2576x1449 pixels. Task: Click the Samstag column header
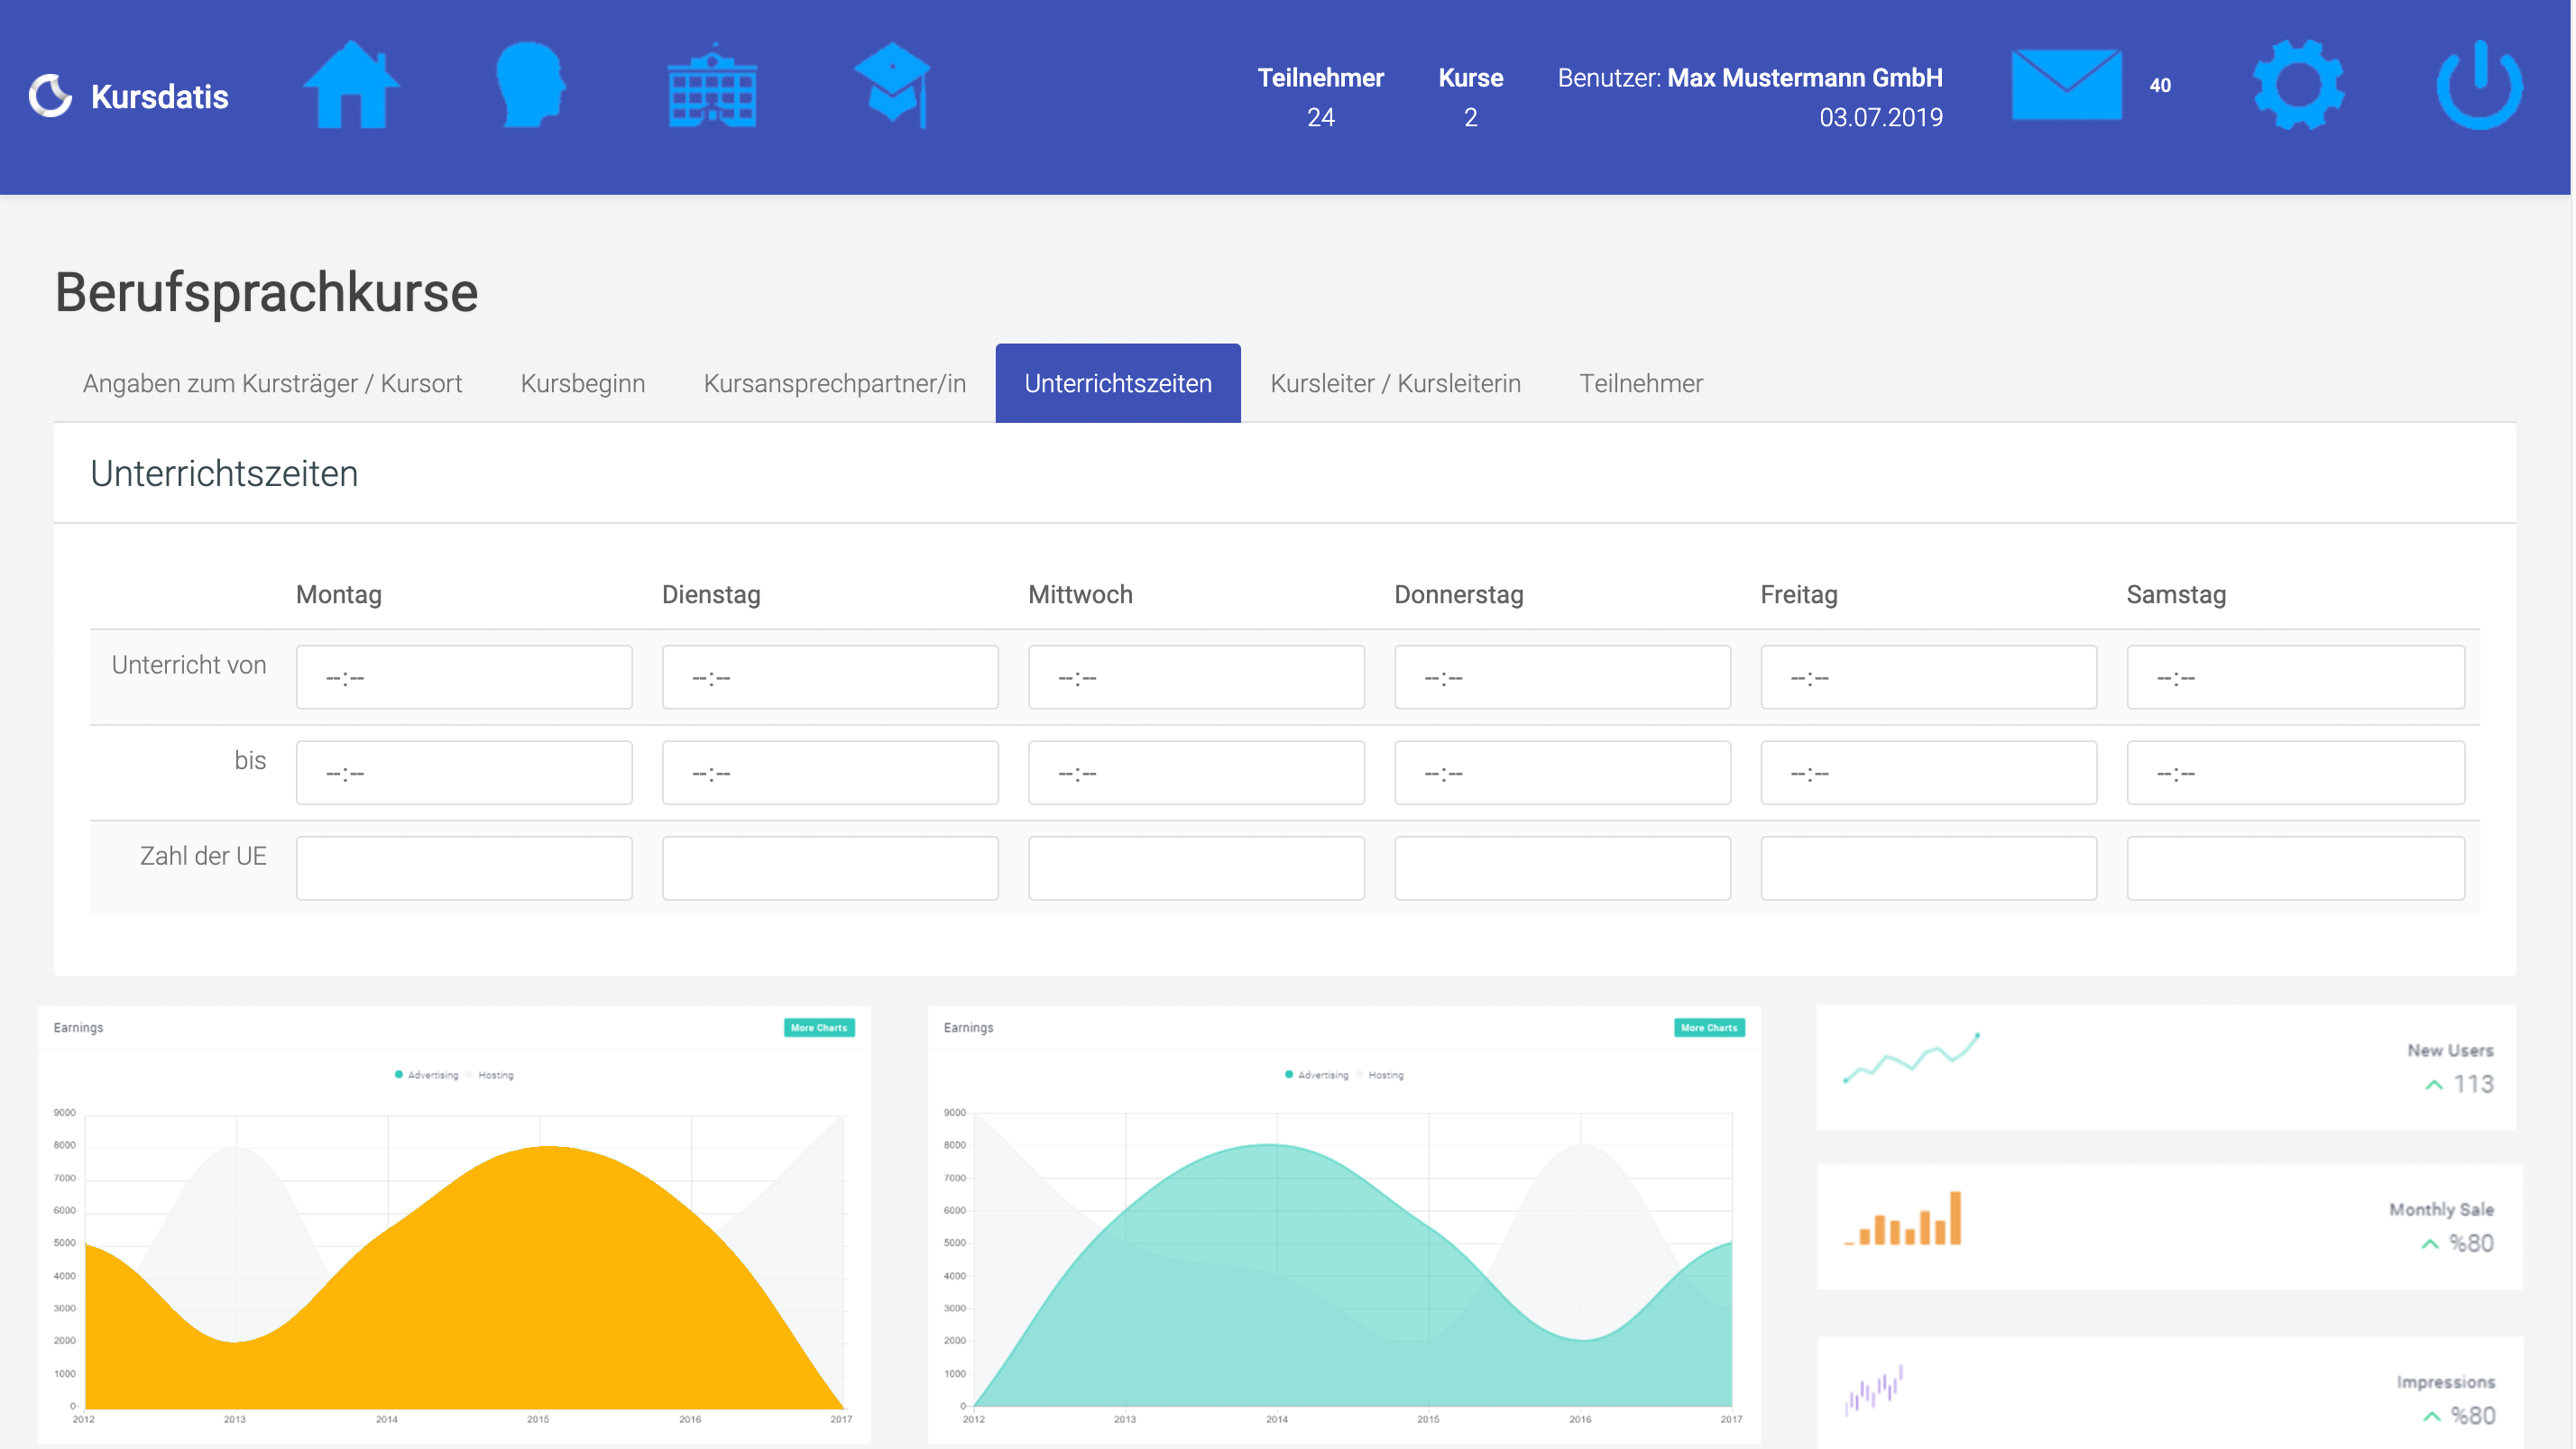tap(2176, 594)
